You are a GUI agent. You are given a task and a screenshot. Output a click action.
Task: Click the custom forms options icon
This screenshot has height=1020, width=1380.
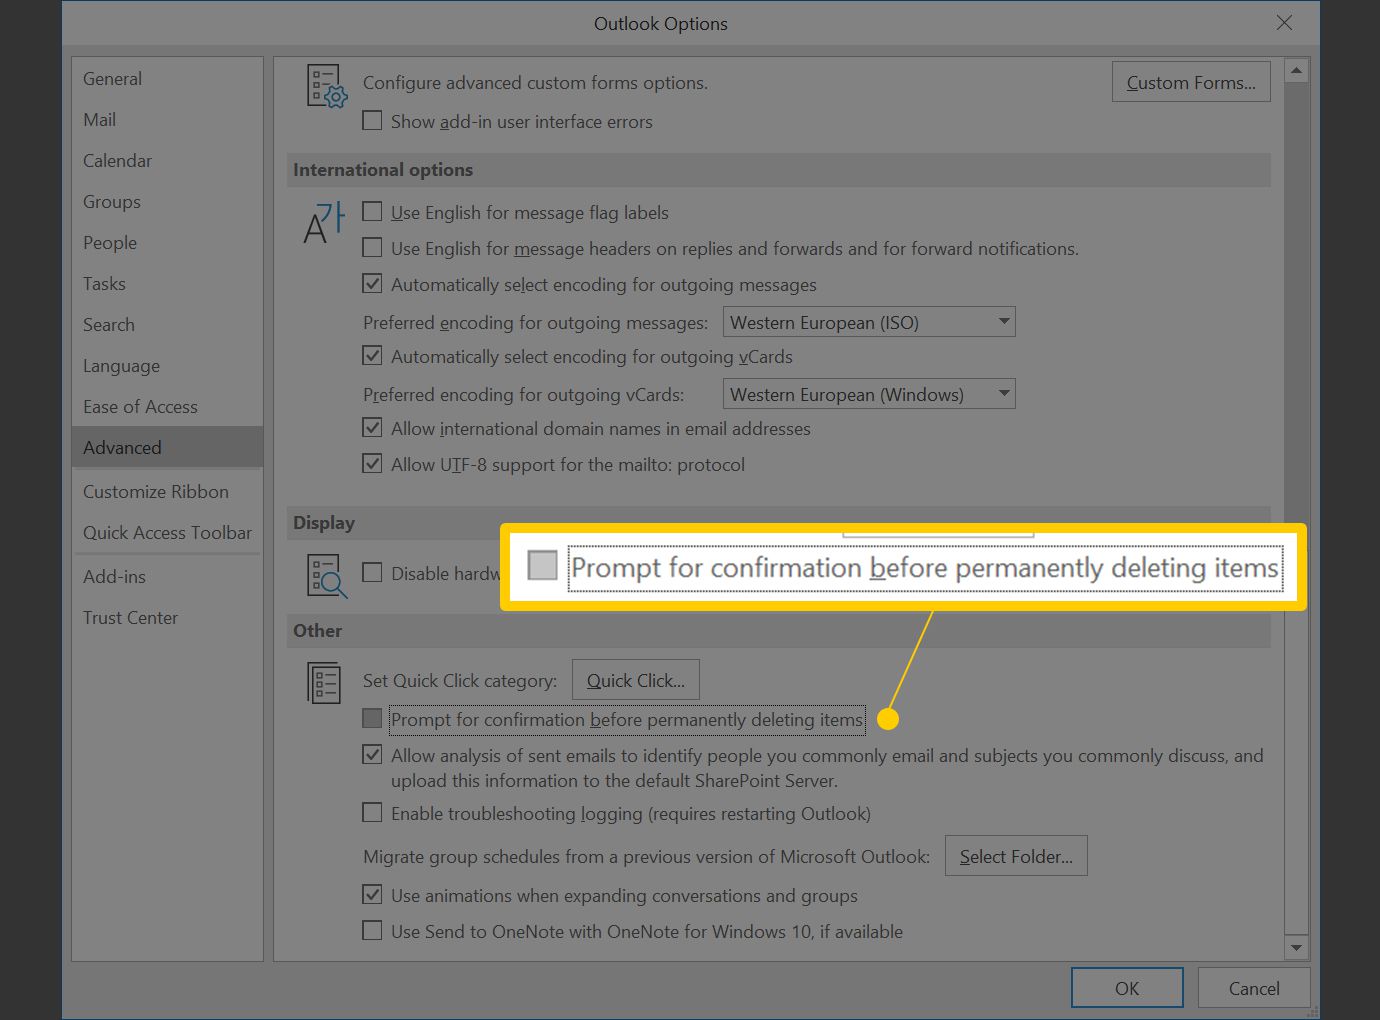[327, 86]
